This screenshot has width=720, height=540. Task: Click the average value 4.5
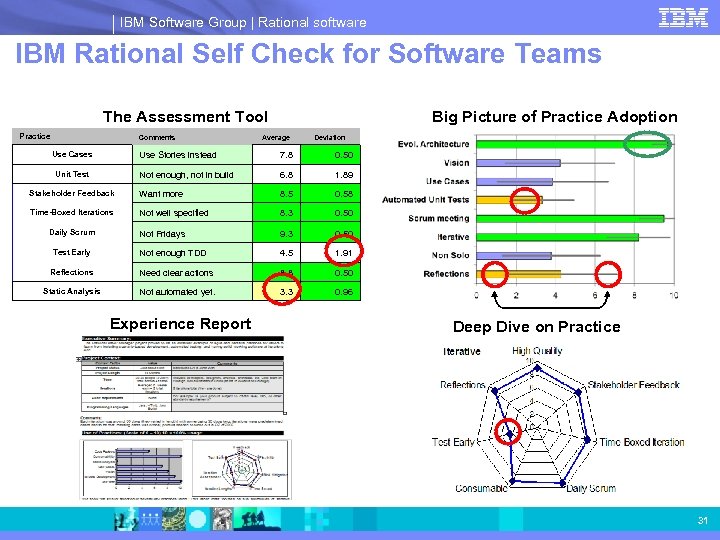point(286,253)
